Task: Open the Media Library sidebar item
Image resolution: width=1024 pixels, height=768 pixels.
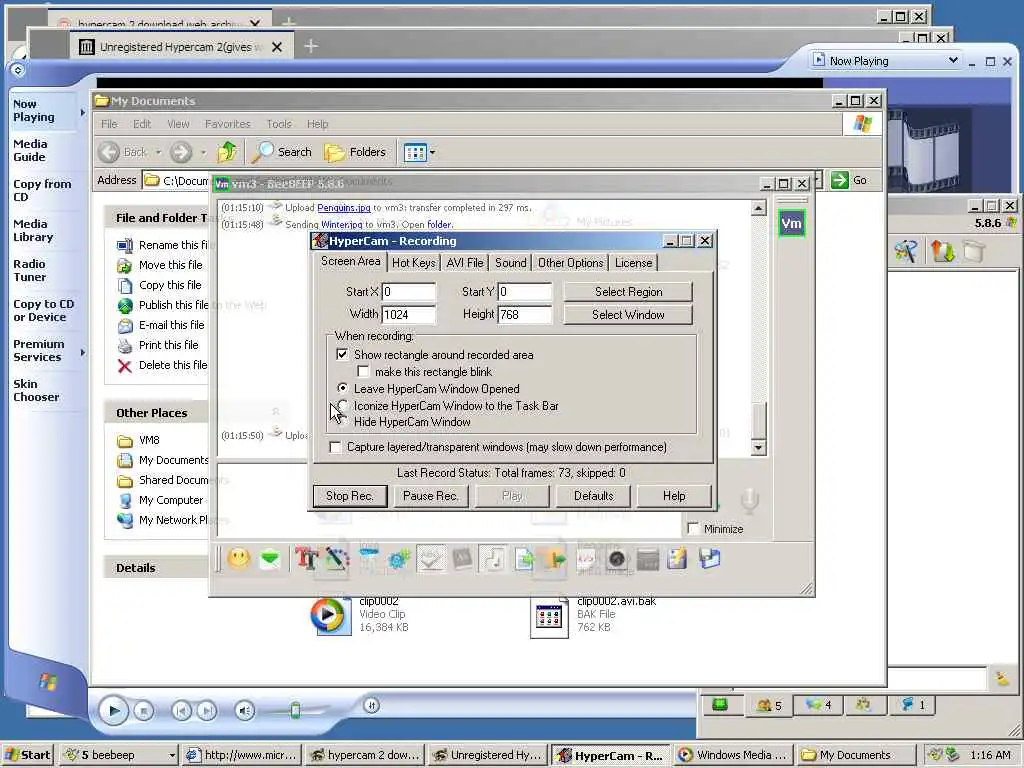Action: tap(33, 231)
